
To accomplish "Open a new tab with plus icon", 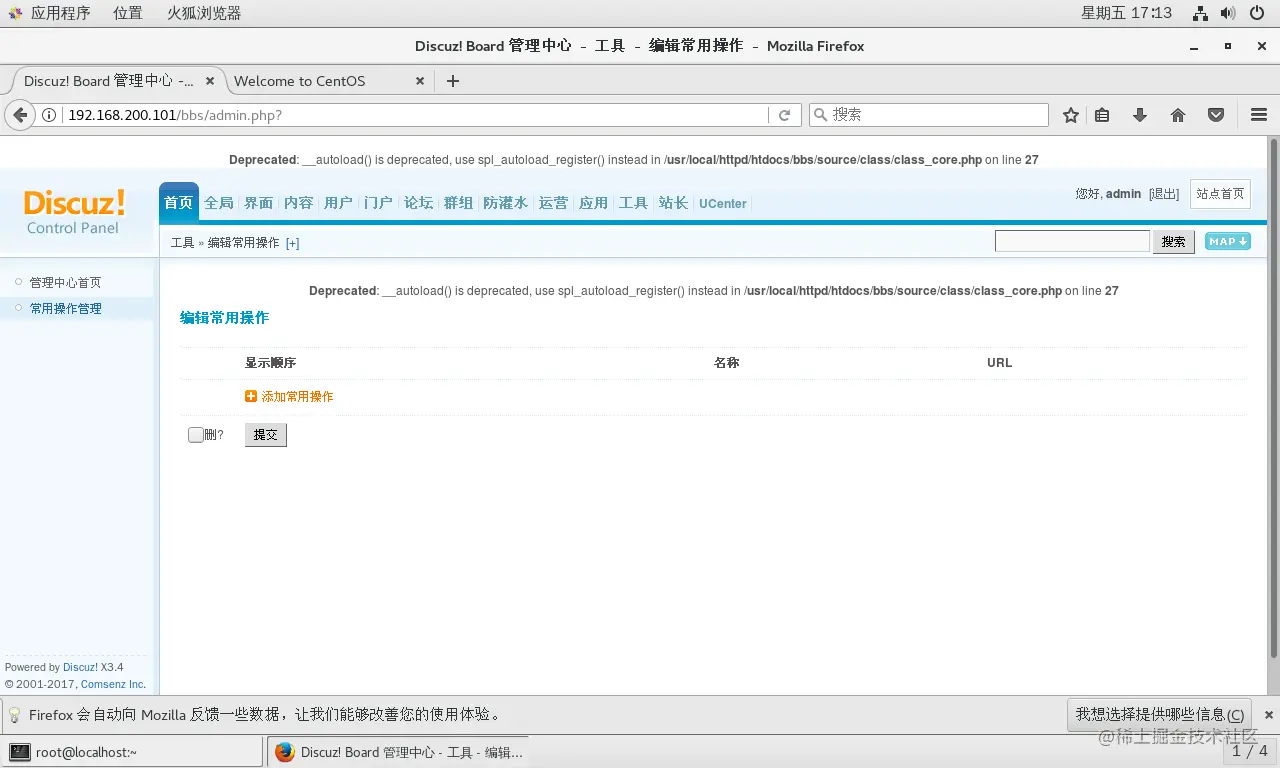I will (453, 81).
